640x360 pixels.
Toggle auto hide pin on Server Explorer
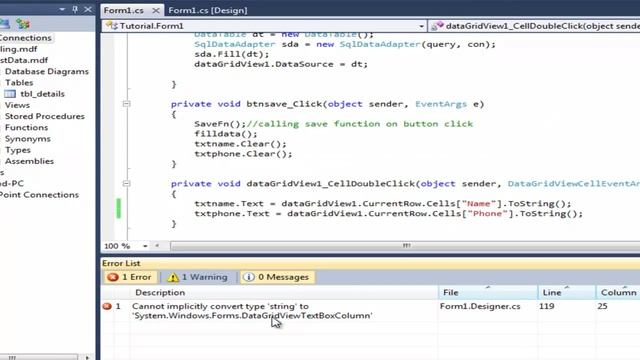click(x=75, y=9)
